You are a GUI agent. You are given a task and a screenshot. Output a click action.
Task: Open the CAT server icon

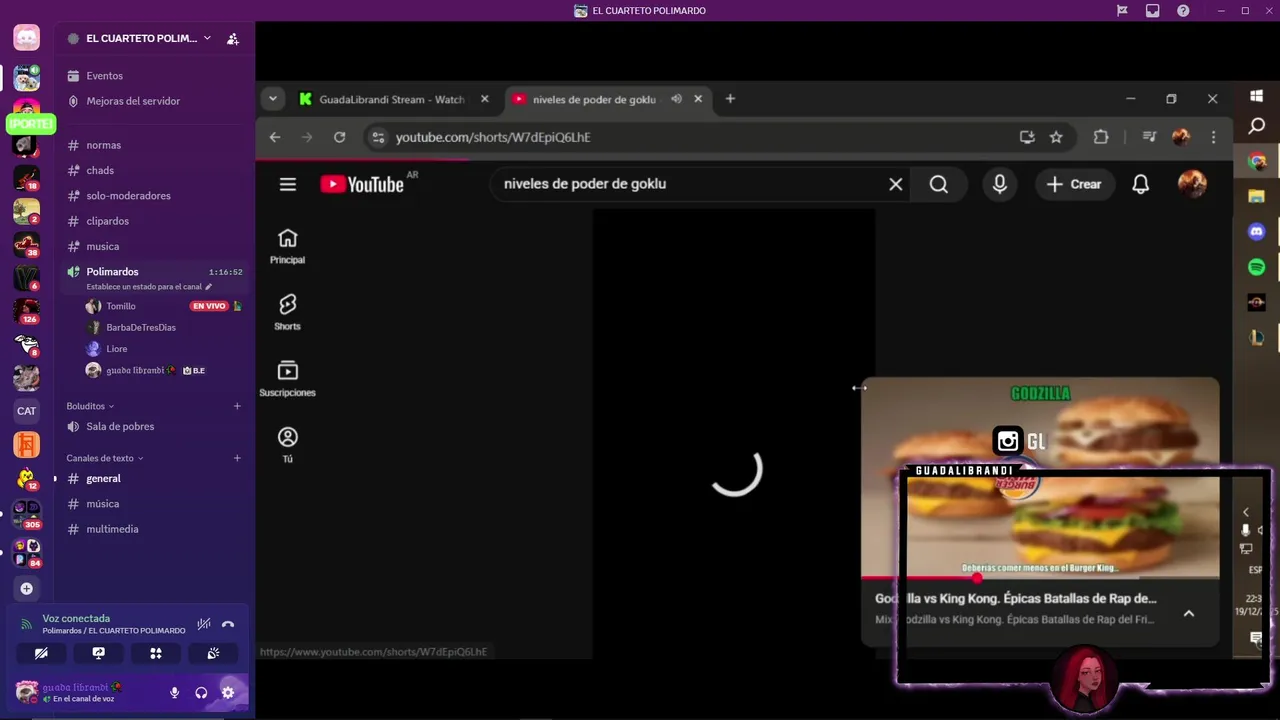[x=27, y=411]
